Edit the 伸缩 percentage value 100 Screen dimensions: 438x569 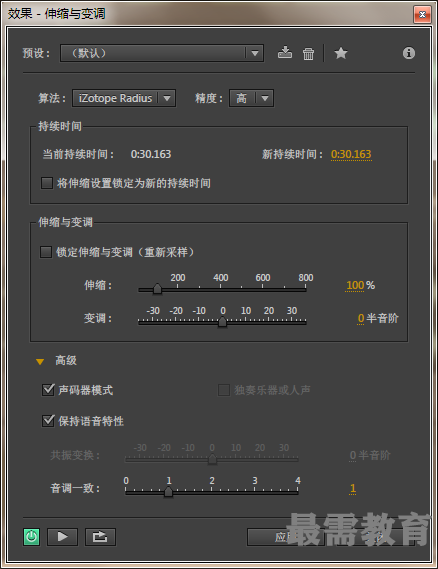tap(355, 285)
